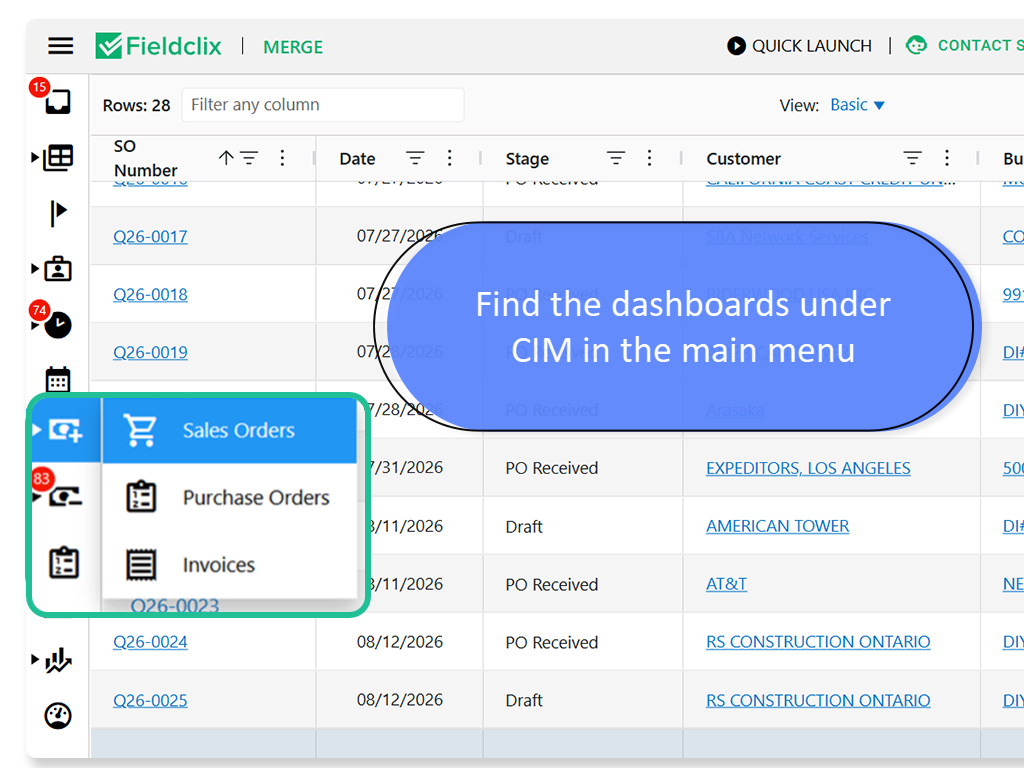Open Customer column options menu
Viewport: 1024px width, 768px height.
click(947, 158)
